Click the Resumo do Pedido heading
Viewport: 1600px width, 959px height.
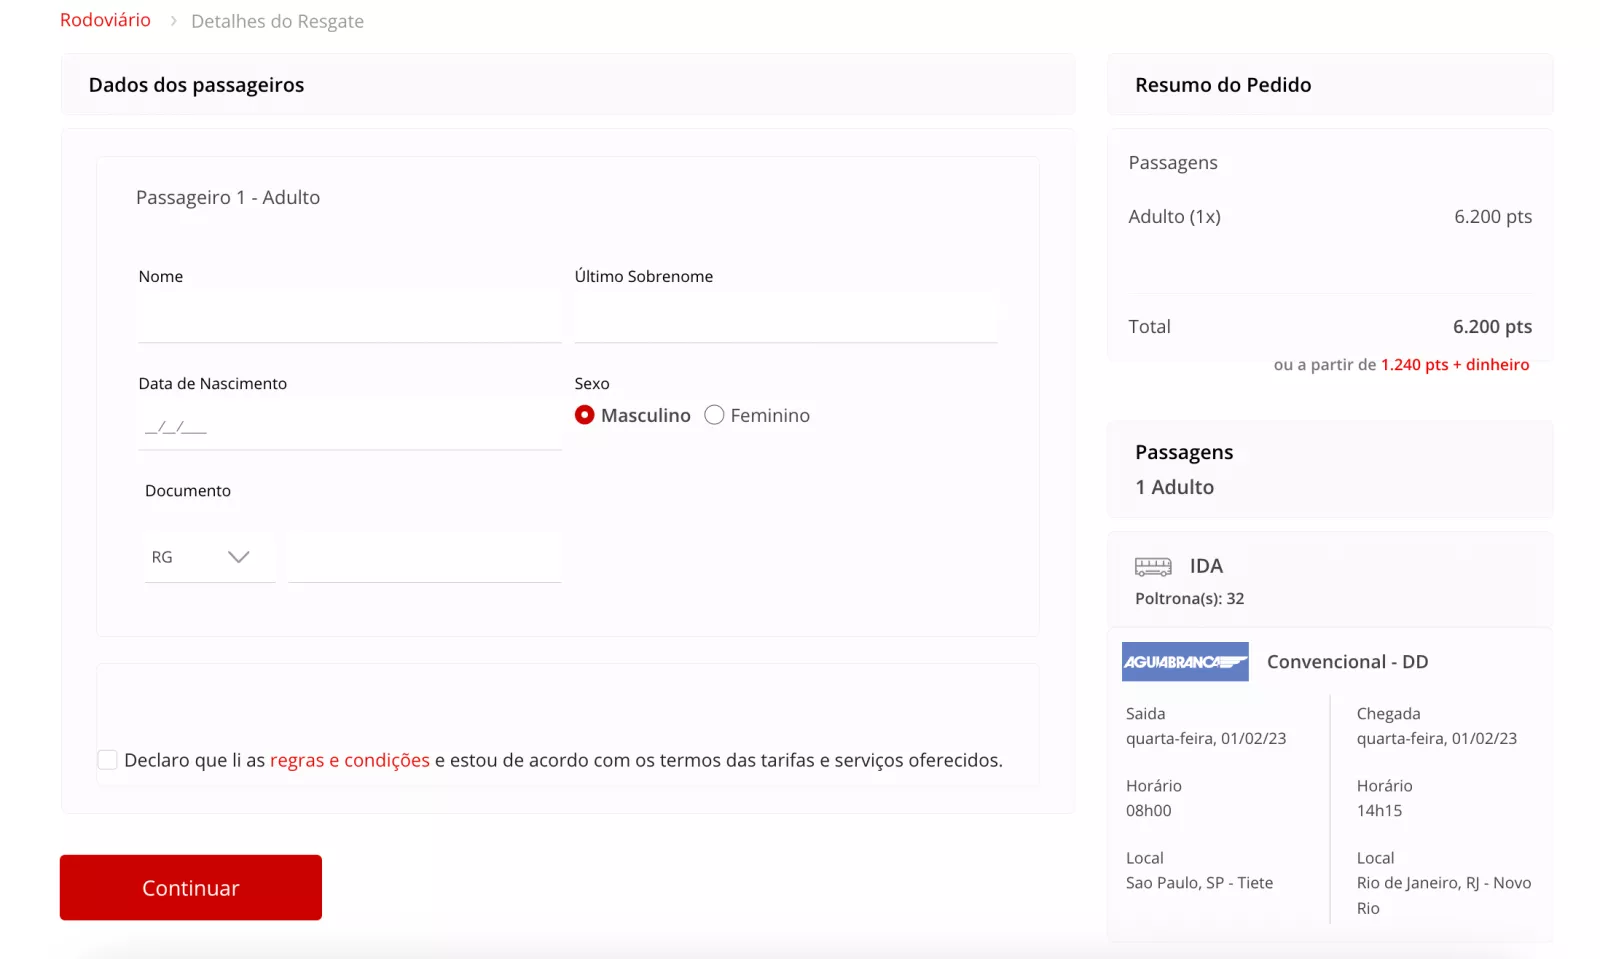(x=1223, y=85)
